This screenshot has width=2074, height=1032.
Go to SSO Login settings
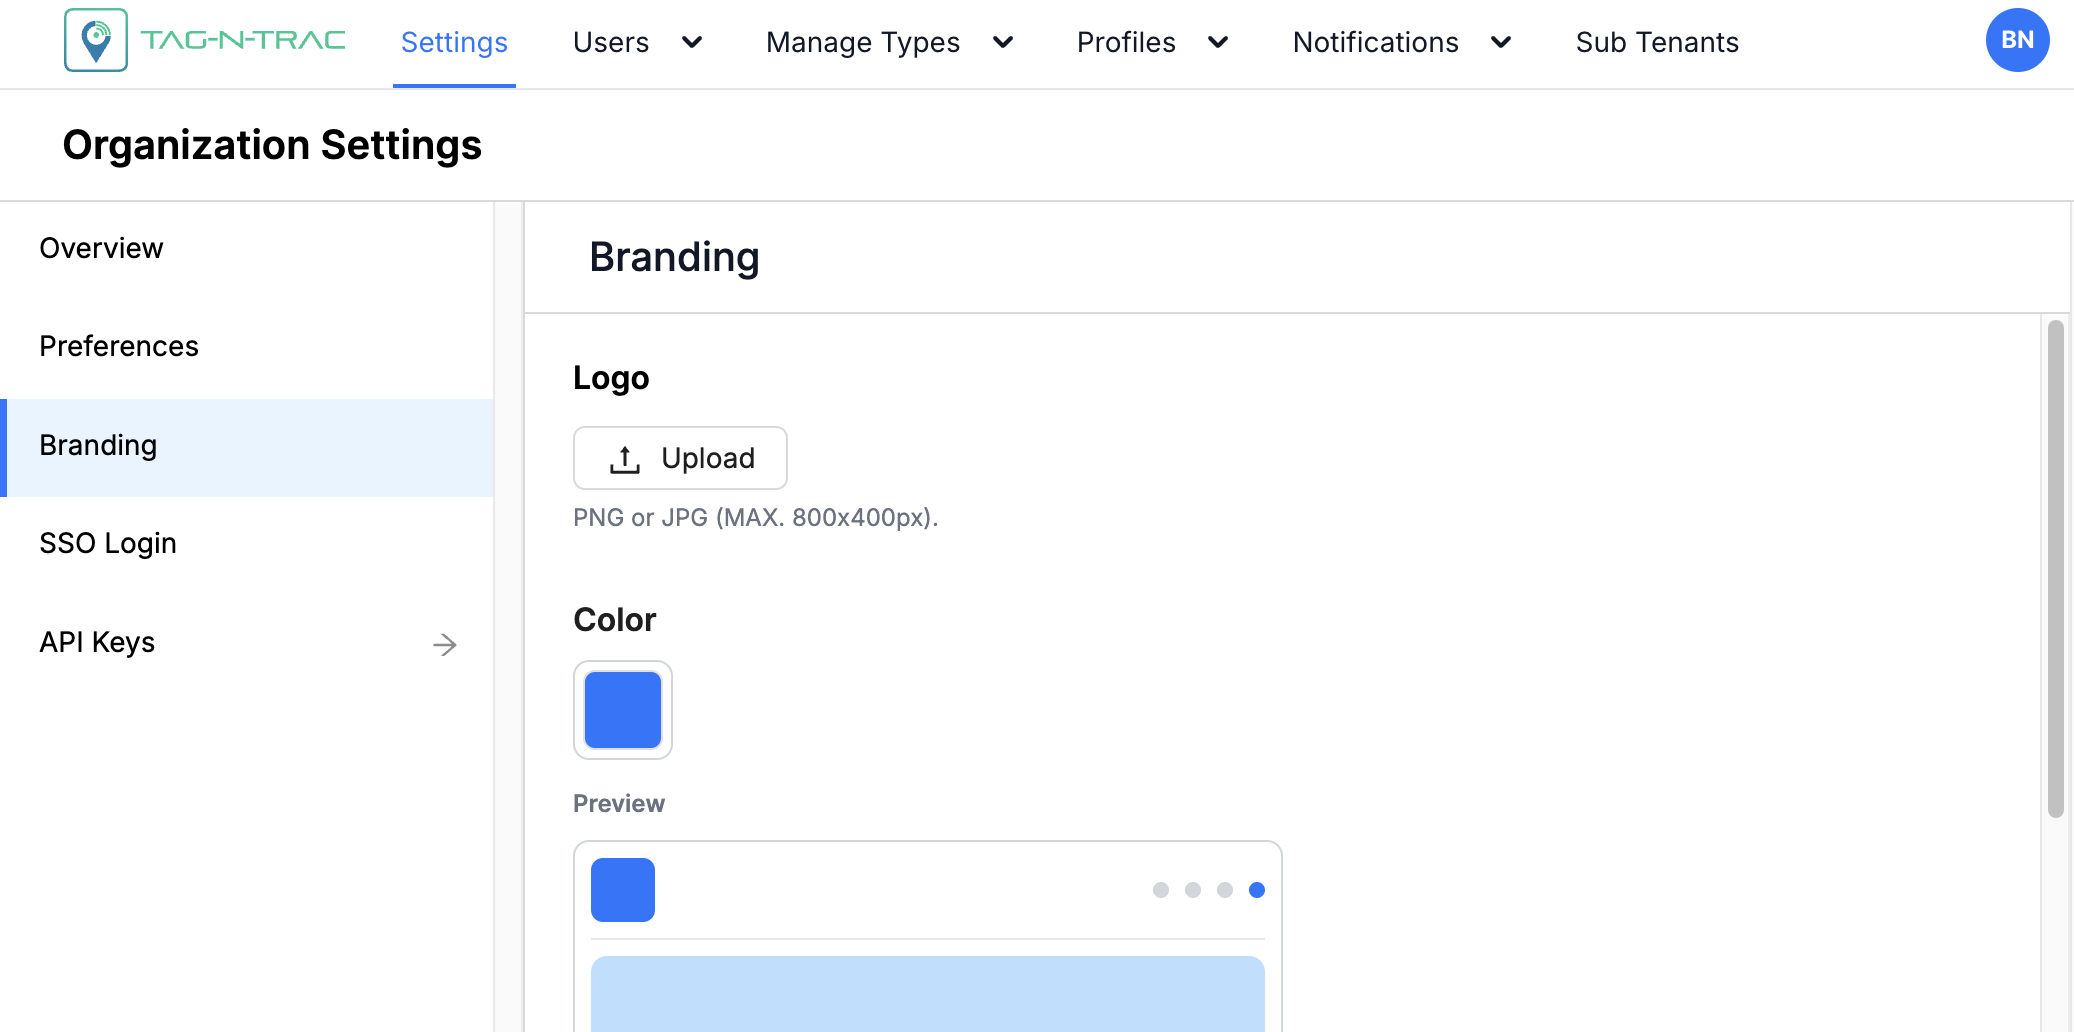[108, 543]
